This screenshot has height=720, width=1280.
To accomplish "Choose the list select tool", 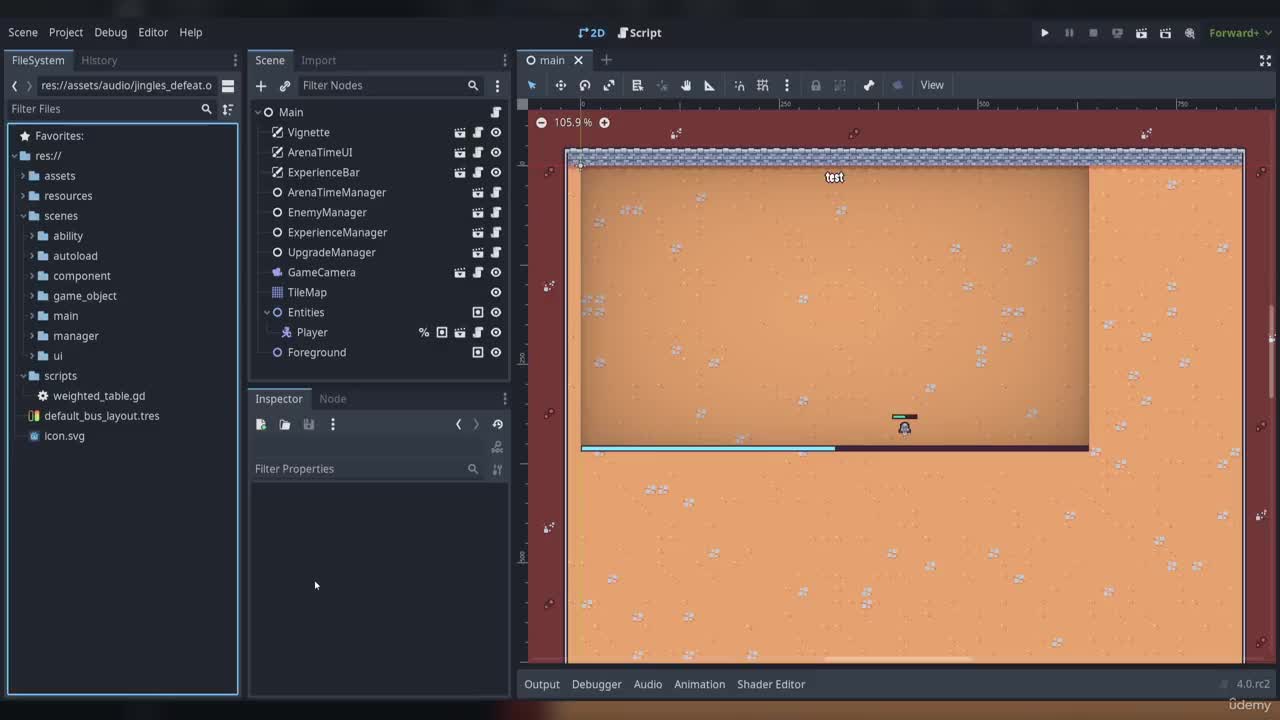I will 637,85.
